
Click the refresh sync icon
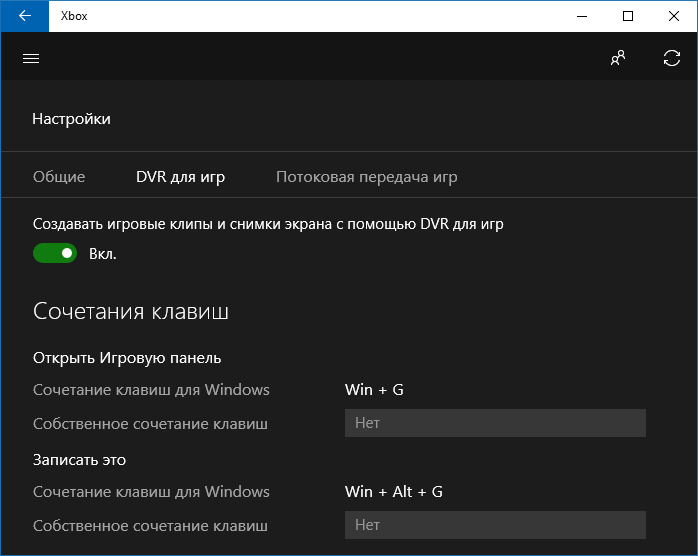click(672, 58)
